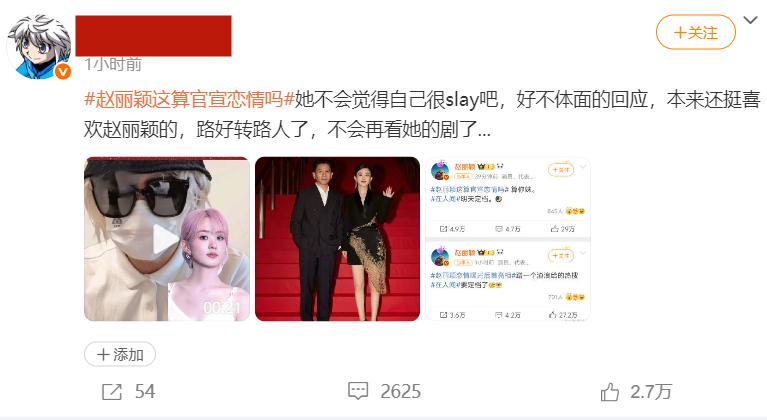Like the post with the thumbs-up icon

(609, 392)
